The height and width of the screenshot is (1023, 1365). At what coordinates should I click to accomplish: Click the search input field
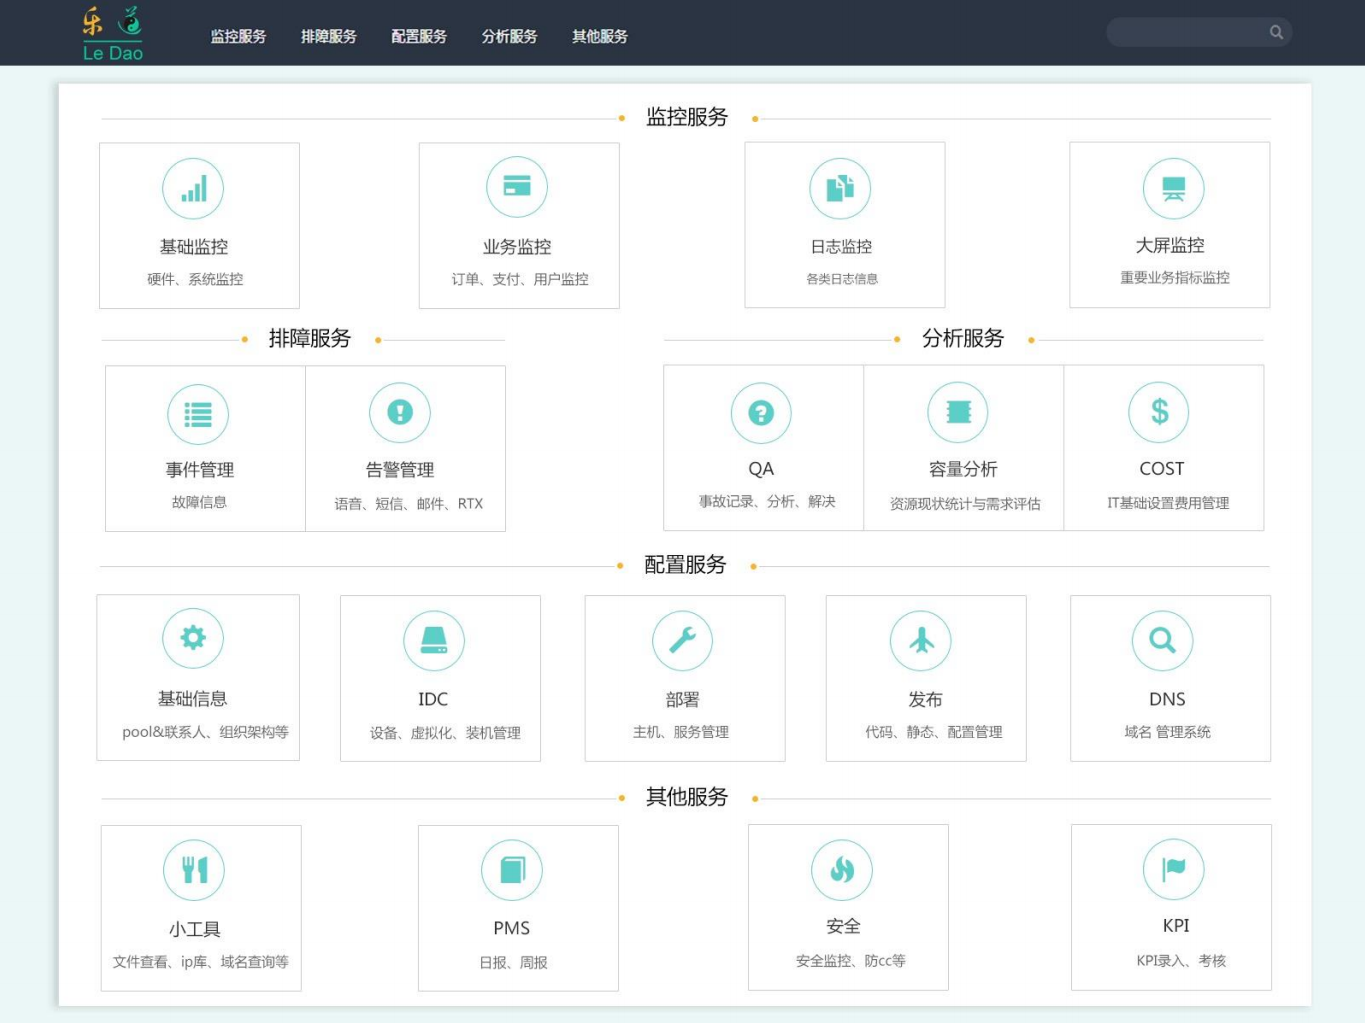1190,32
